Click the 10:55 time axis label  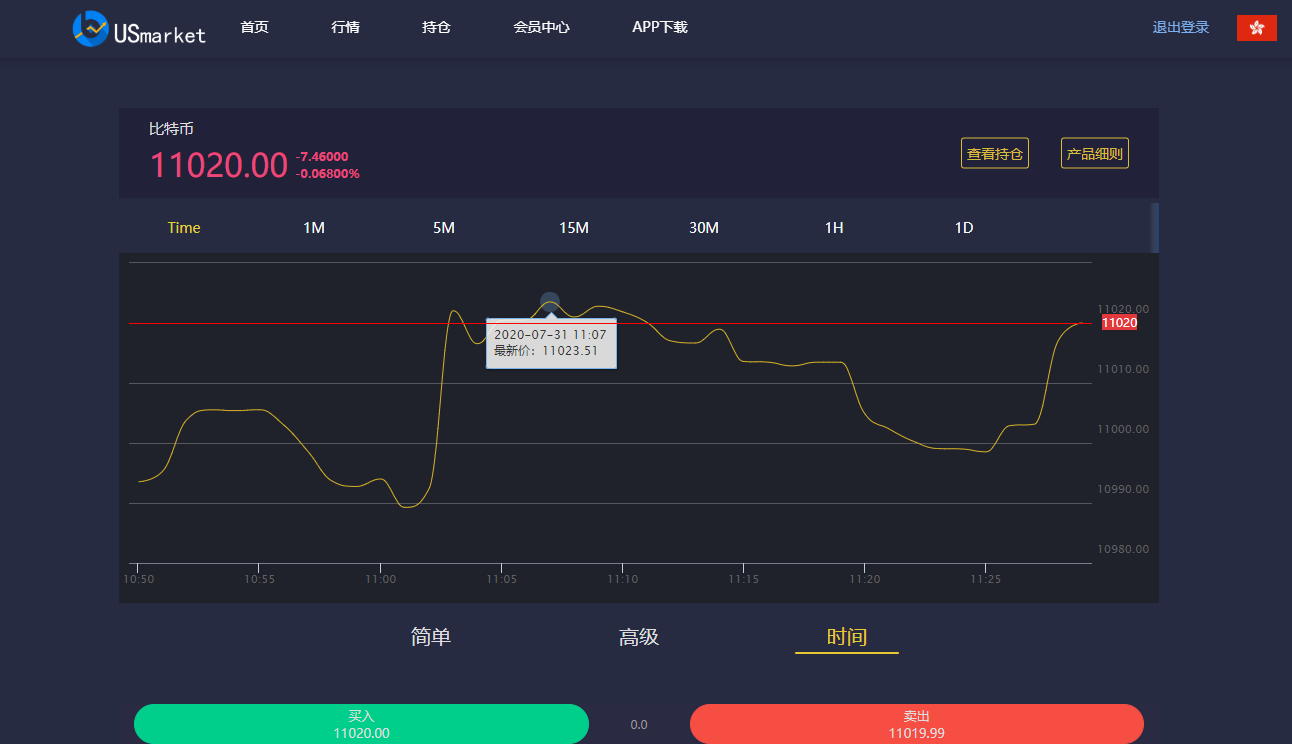pyautogui.click(x=259, y=579)
